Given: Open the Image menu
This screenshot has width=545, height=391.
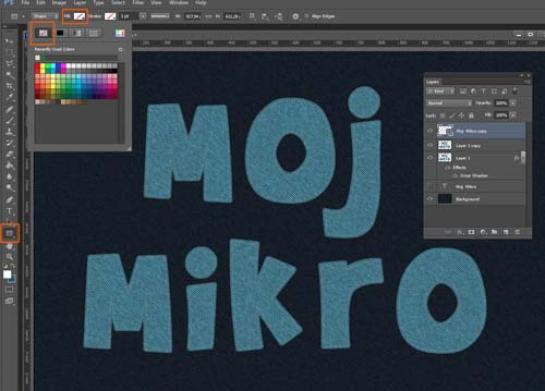Looking at the screenshot, I should point(59,3).
